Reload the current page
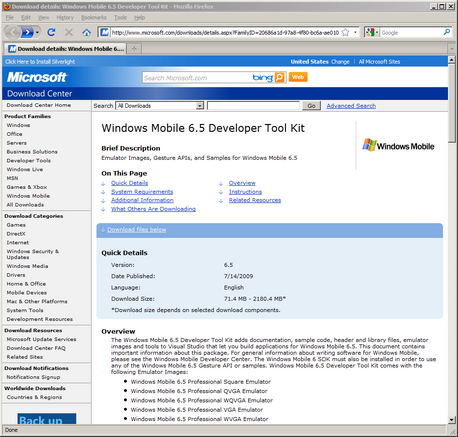This screenshot has width=458, height=437. point(51,32)
